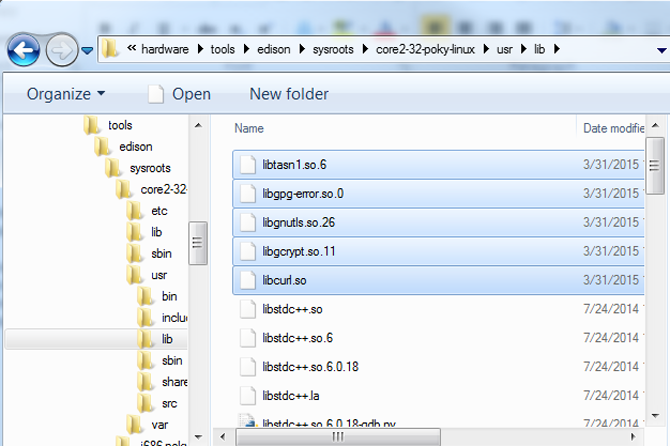The image size is (670, 446).
Task: Select file libstdc++.la
Action: pos(438,396)
